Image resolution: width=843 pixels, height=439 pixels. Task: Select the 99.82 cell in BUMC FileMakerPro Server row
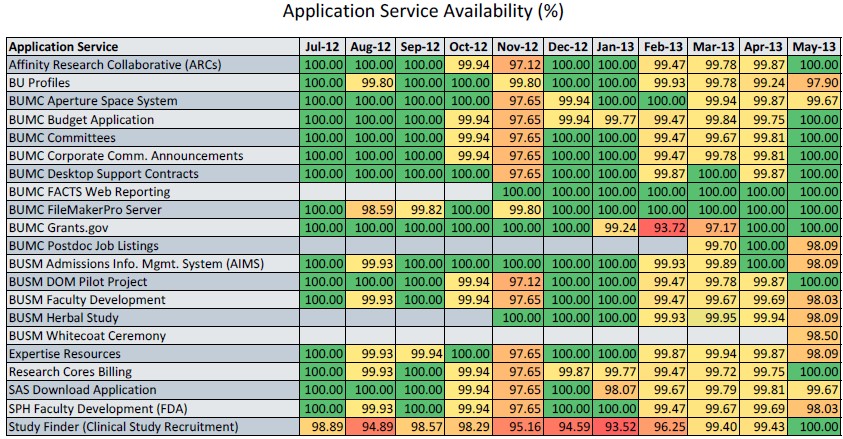coord(420,210)
